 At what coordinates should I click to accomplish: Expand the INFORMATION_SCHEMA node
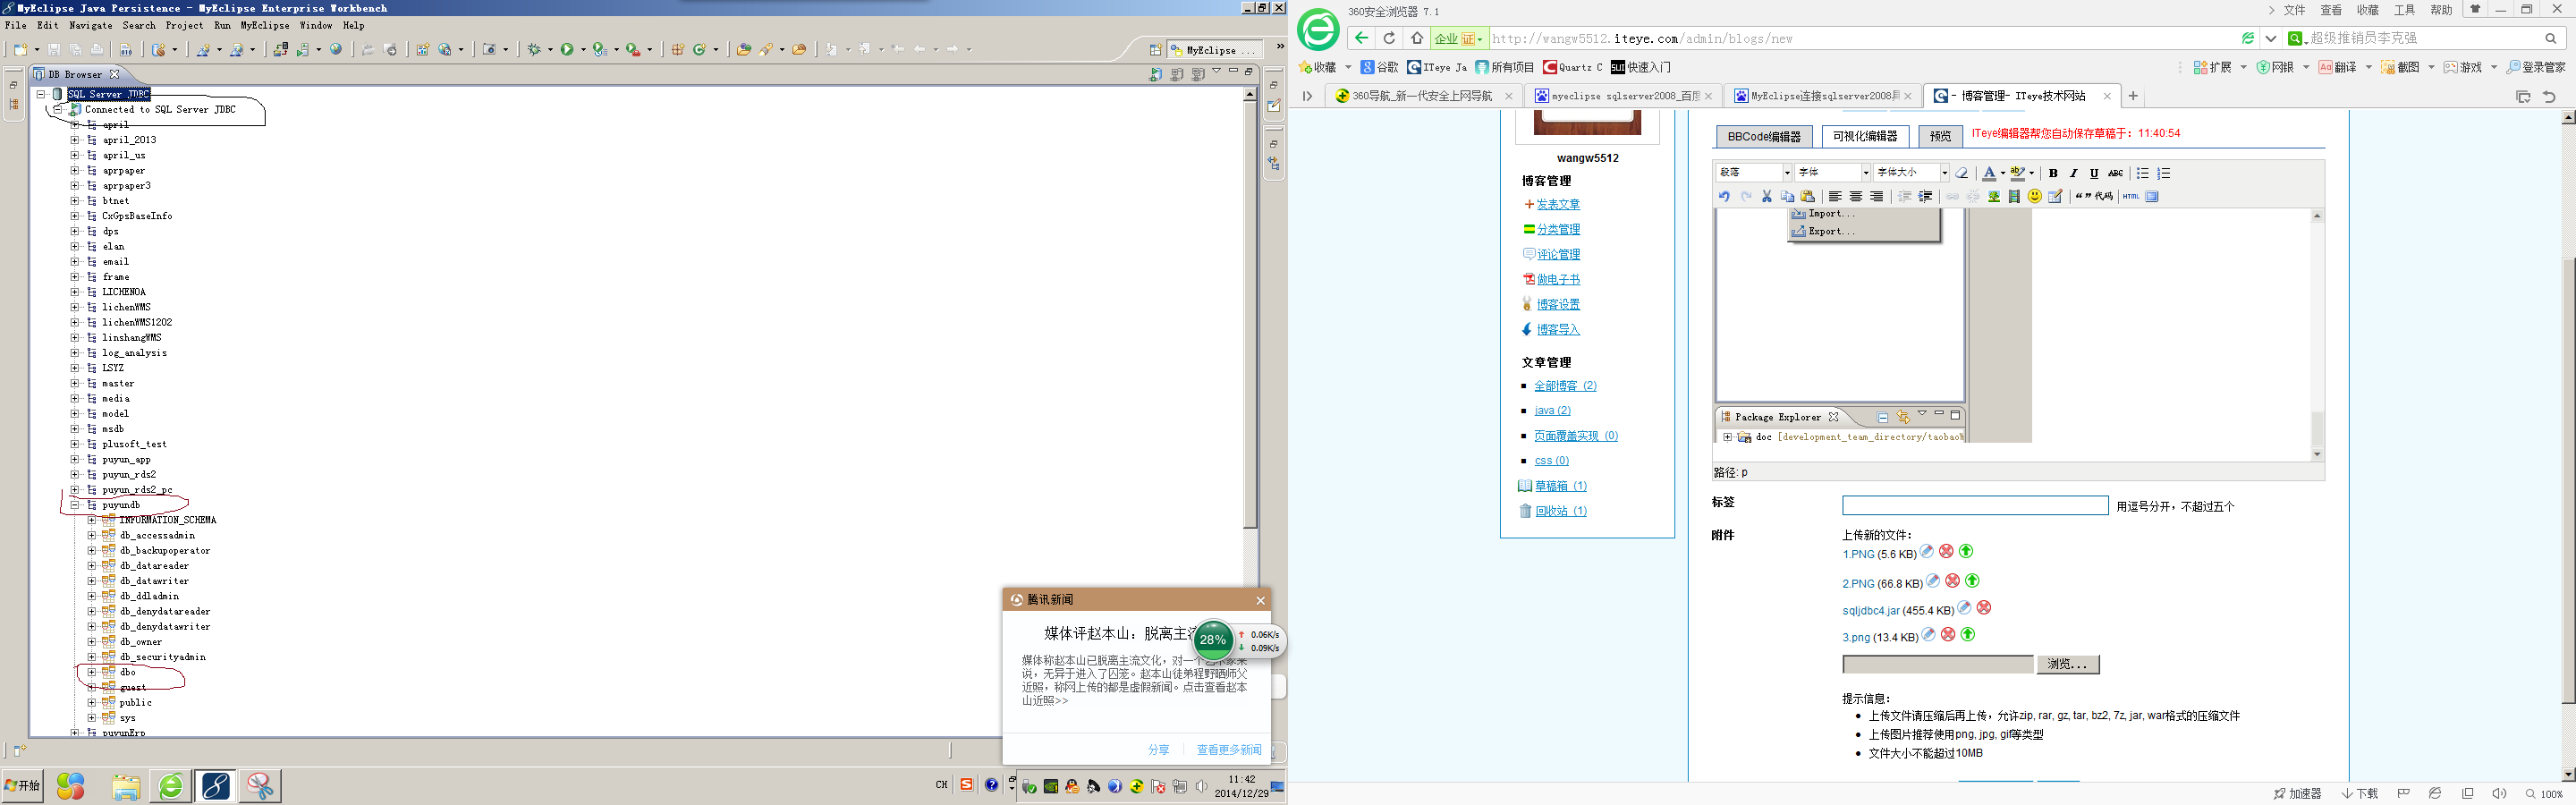coord(92,520)
